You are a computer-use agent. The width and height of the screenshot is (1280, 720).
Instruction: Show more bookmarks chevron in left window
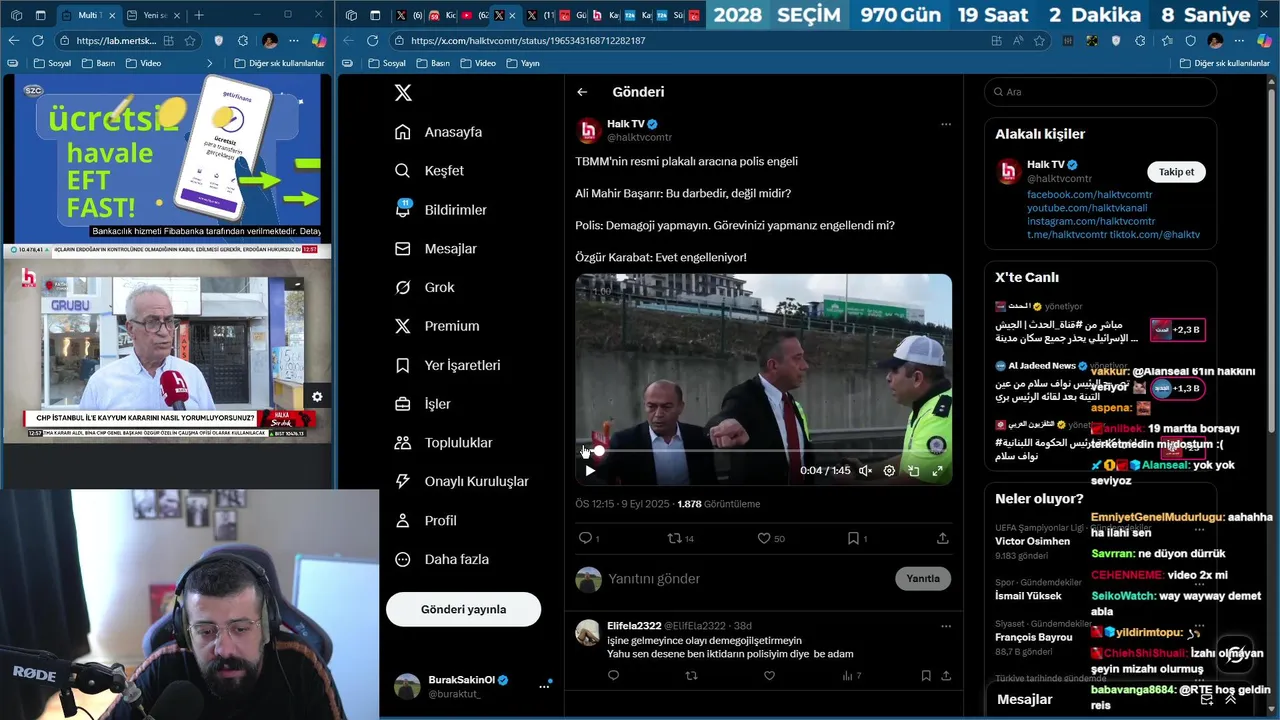tap(209, 63)
